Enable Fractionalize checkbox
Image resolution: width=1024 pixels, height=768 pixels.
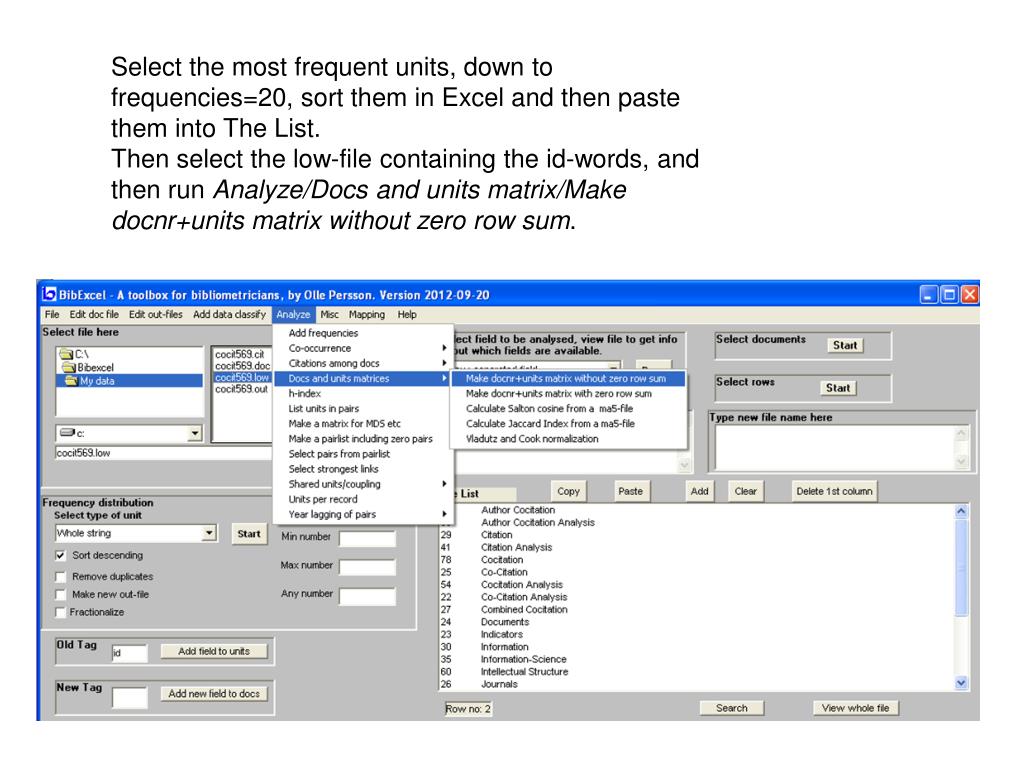click(61, 612)
